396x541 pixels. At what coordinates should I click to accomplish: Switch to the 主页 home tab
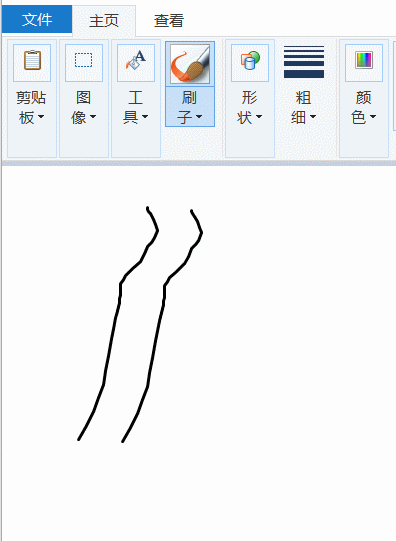[104, 21]
